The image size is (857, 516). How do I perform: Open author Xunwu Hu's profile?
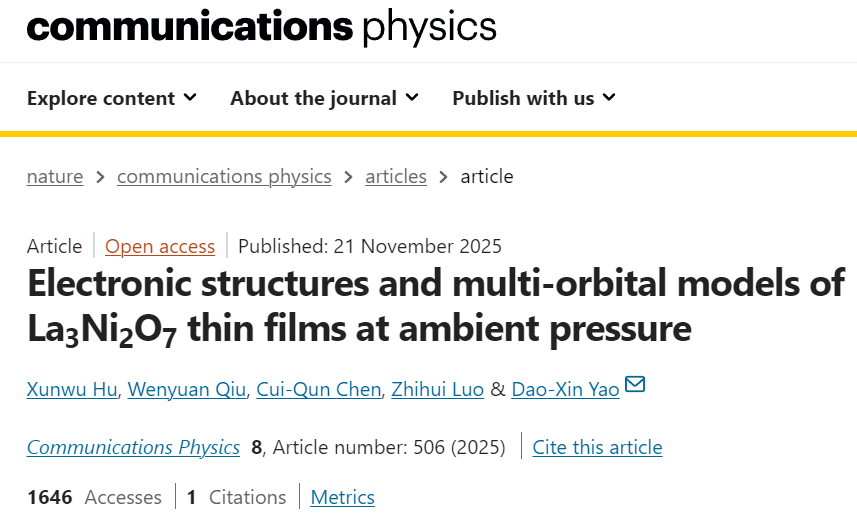tap(73, 389)
